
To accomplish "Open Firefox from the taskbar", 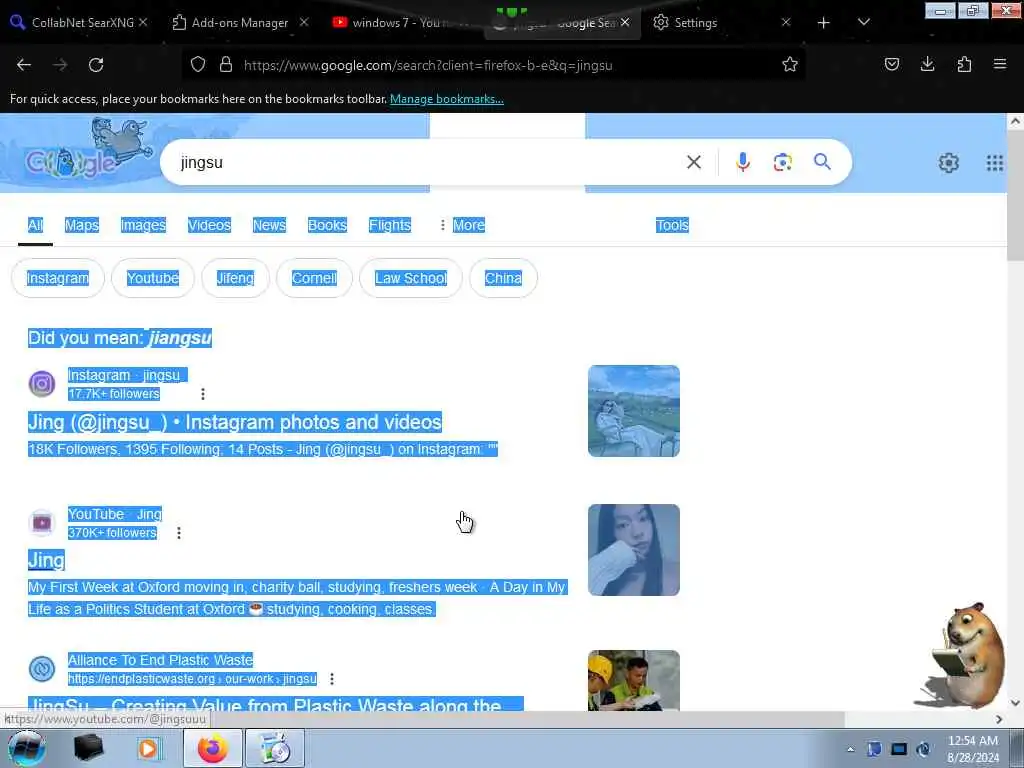I will point(212,748).
